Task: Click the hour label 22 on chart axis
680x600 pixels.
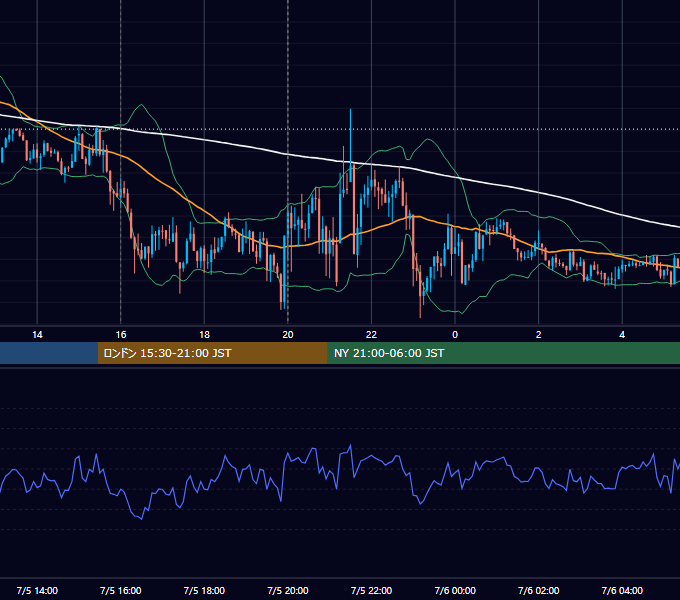Action: (x=371, y=334)
